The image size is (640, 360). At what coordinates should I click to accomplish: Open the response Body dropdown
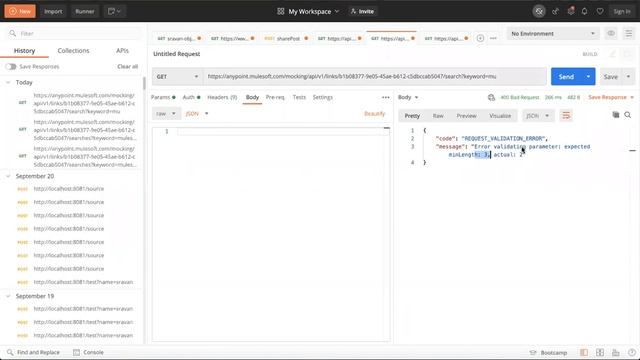pos(408,97)
